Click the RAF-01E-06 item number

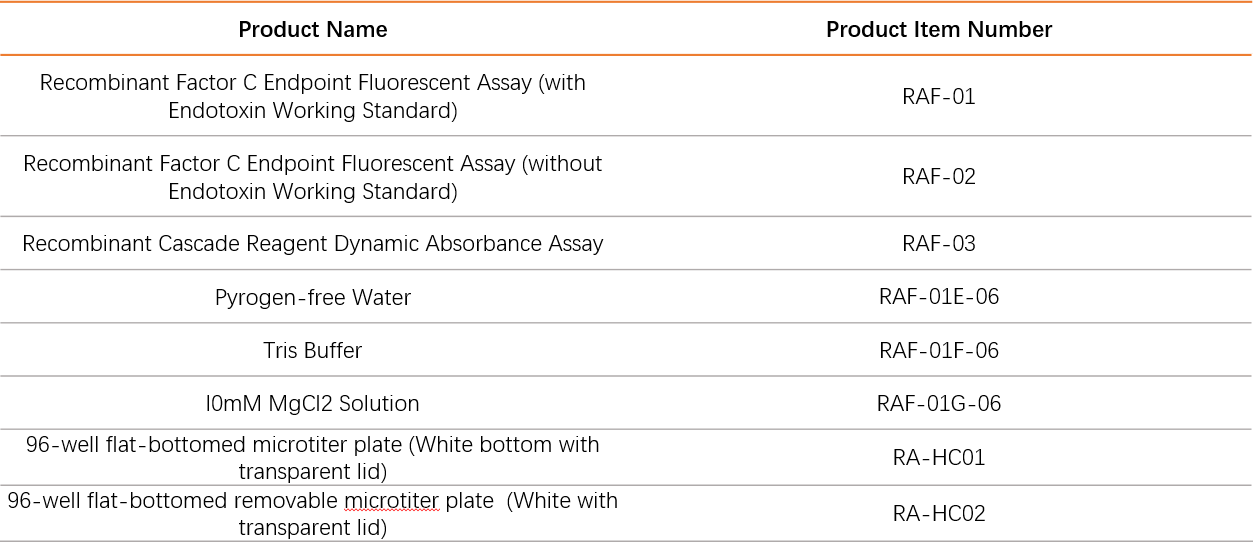point(939,297)
